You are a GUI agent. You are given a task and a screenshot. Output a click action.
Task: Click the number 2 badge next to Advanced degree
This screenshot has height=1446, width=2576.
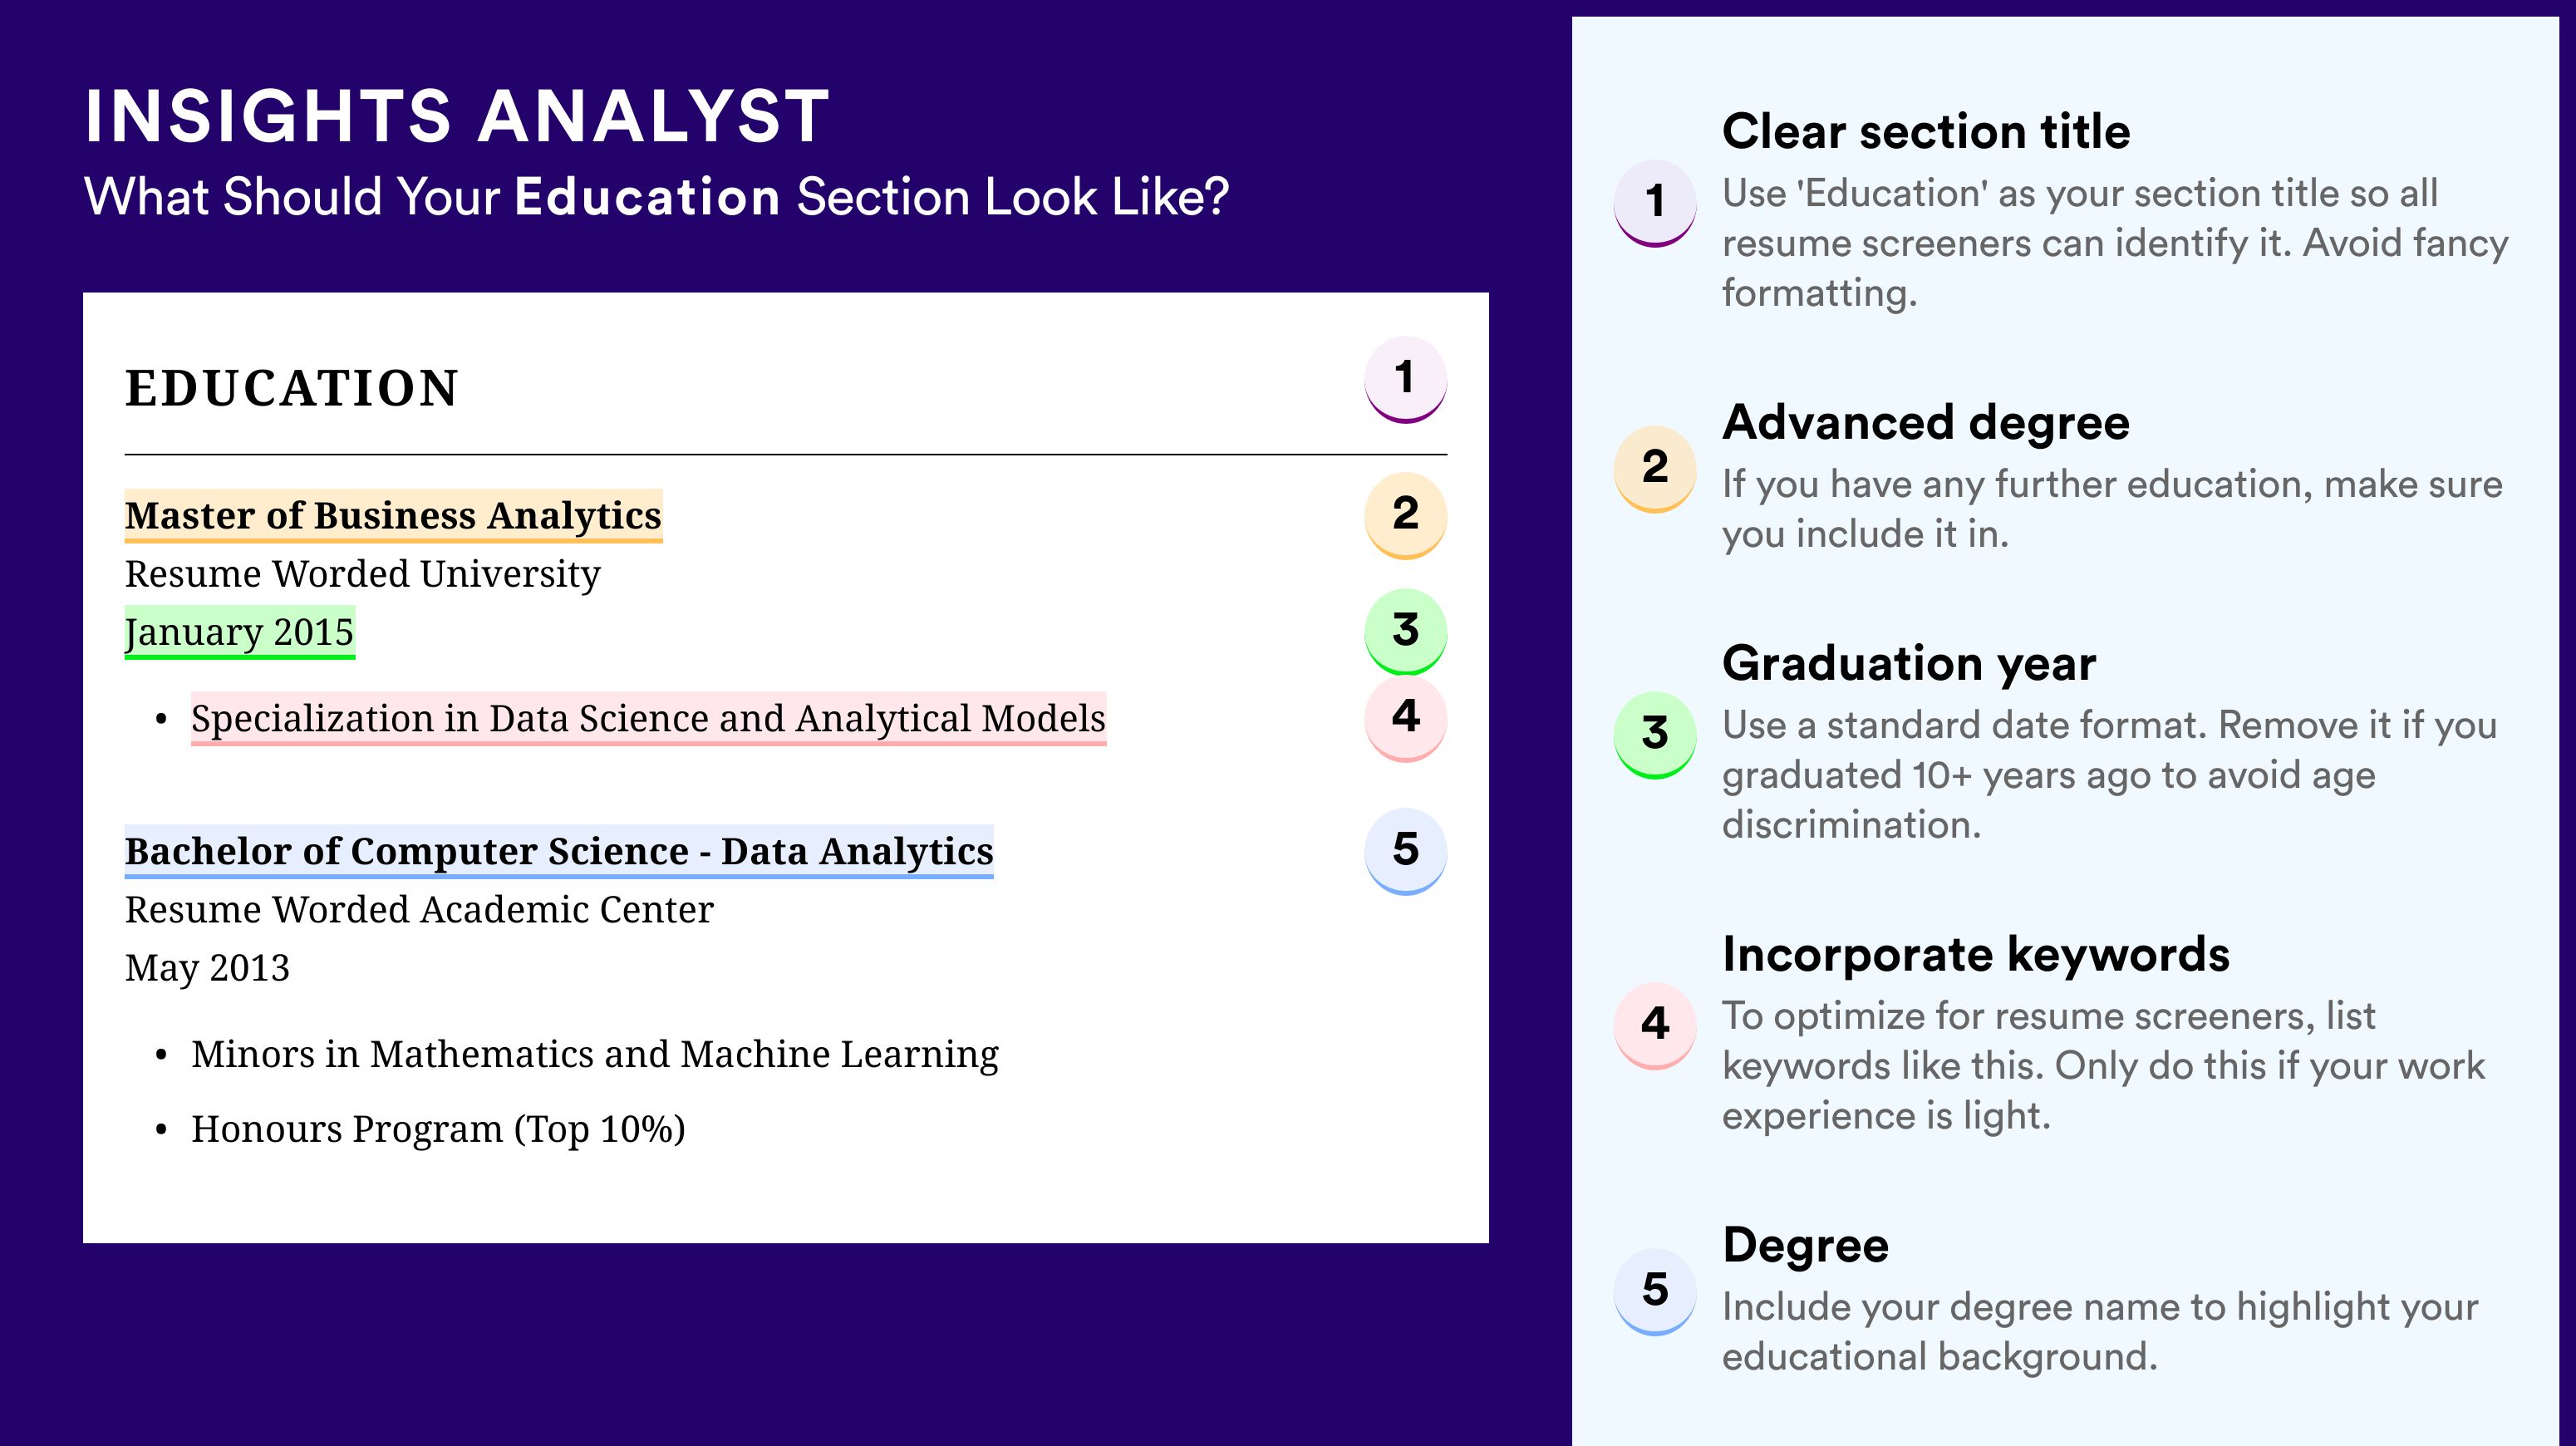click(x=1655, y=469)
